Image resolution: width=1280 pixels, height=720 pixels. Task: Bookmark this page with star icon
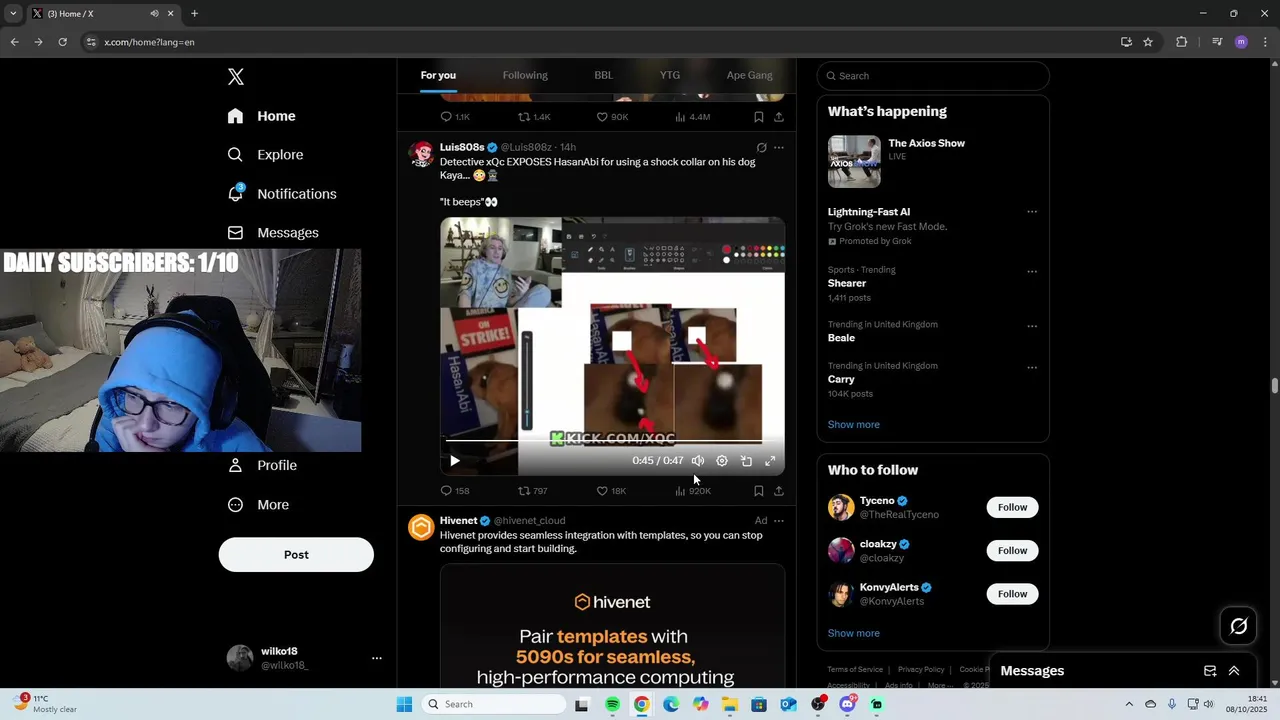point(1148,42)
